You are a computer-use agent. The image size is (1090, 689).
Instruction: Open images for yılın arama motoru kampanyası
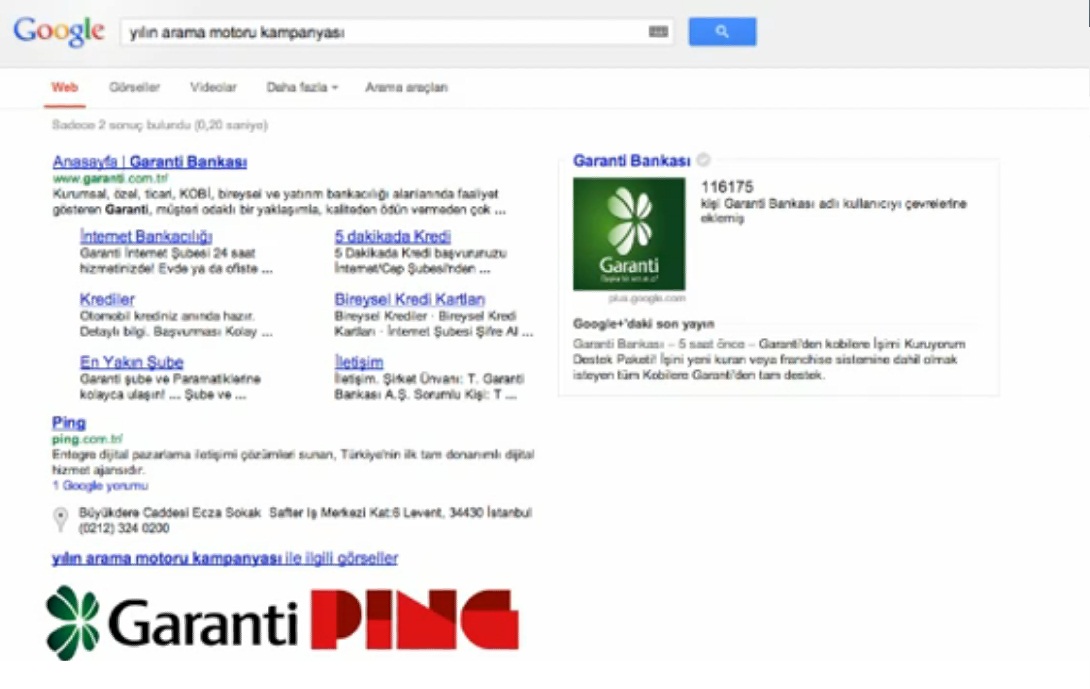(224, 557)
